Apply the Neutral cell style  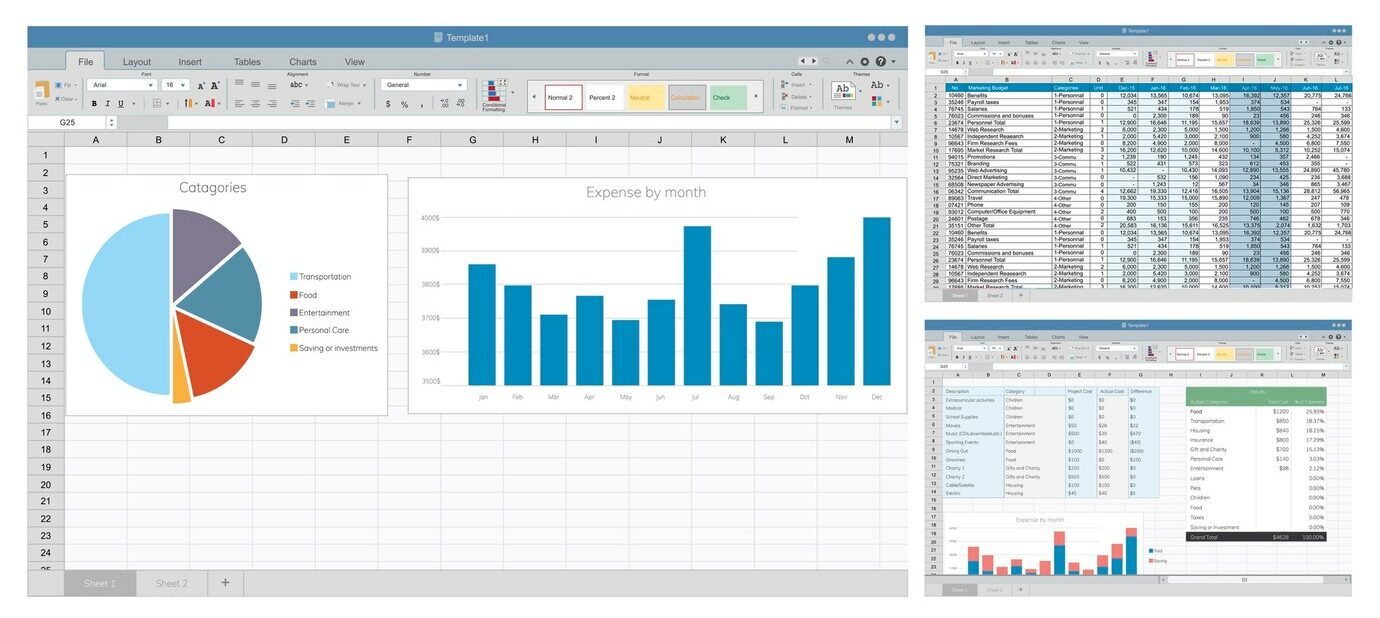(x=645, y=97)
